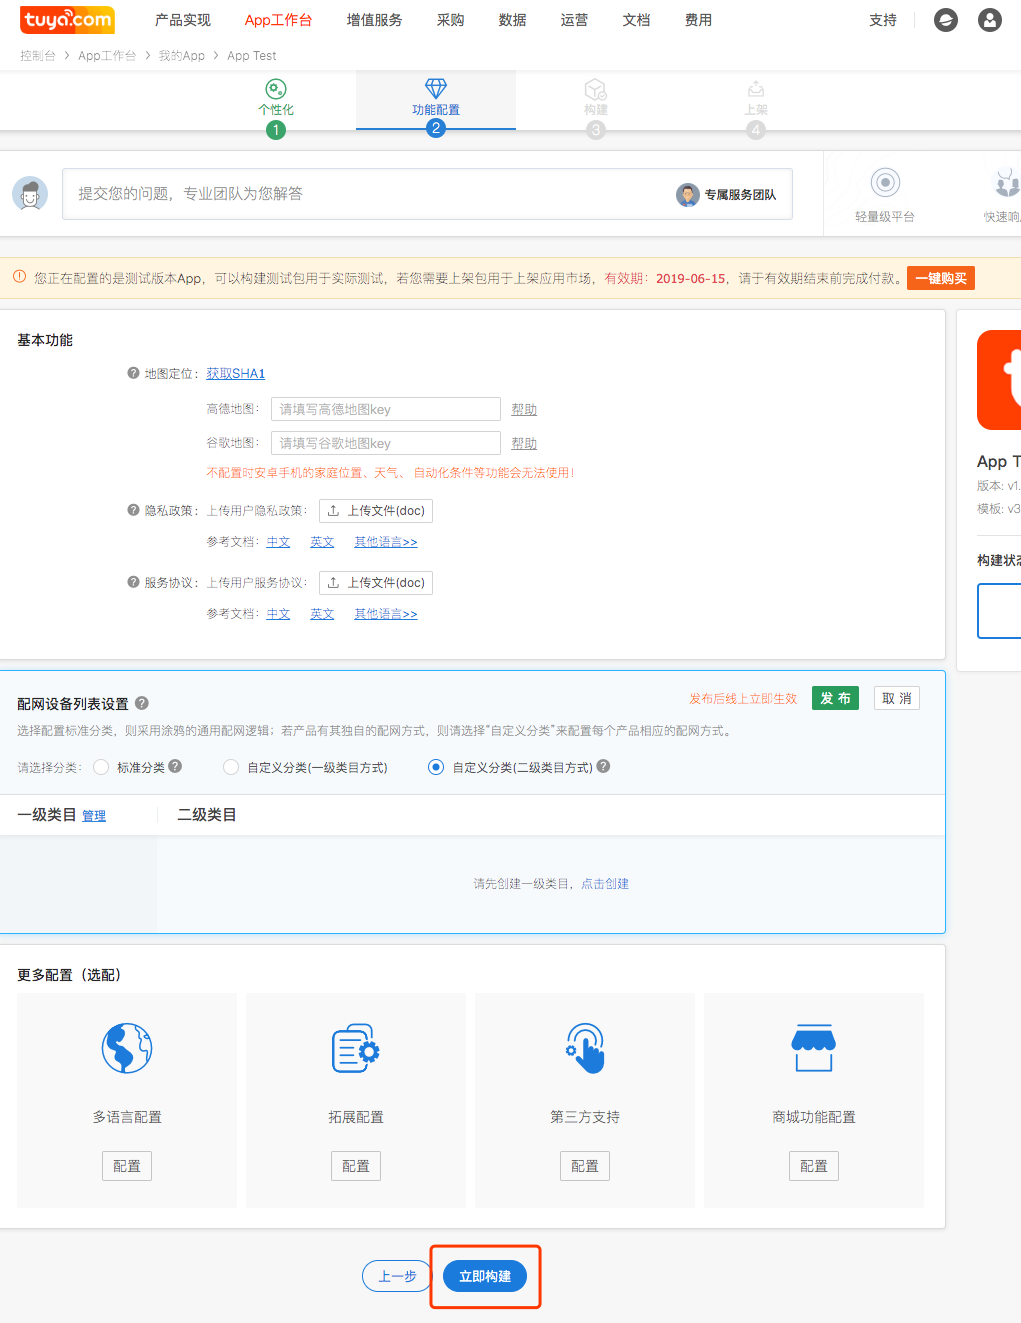This screenshot has height=1323, width=1021.
Task: Open the App工作台 menu item
Action: [278, 20]
